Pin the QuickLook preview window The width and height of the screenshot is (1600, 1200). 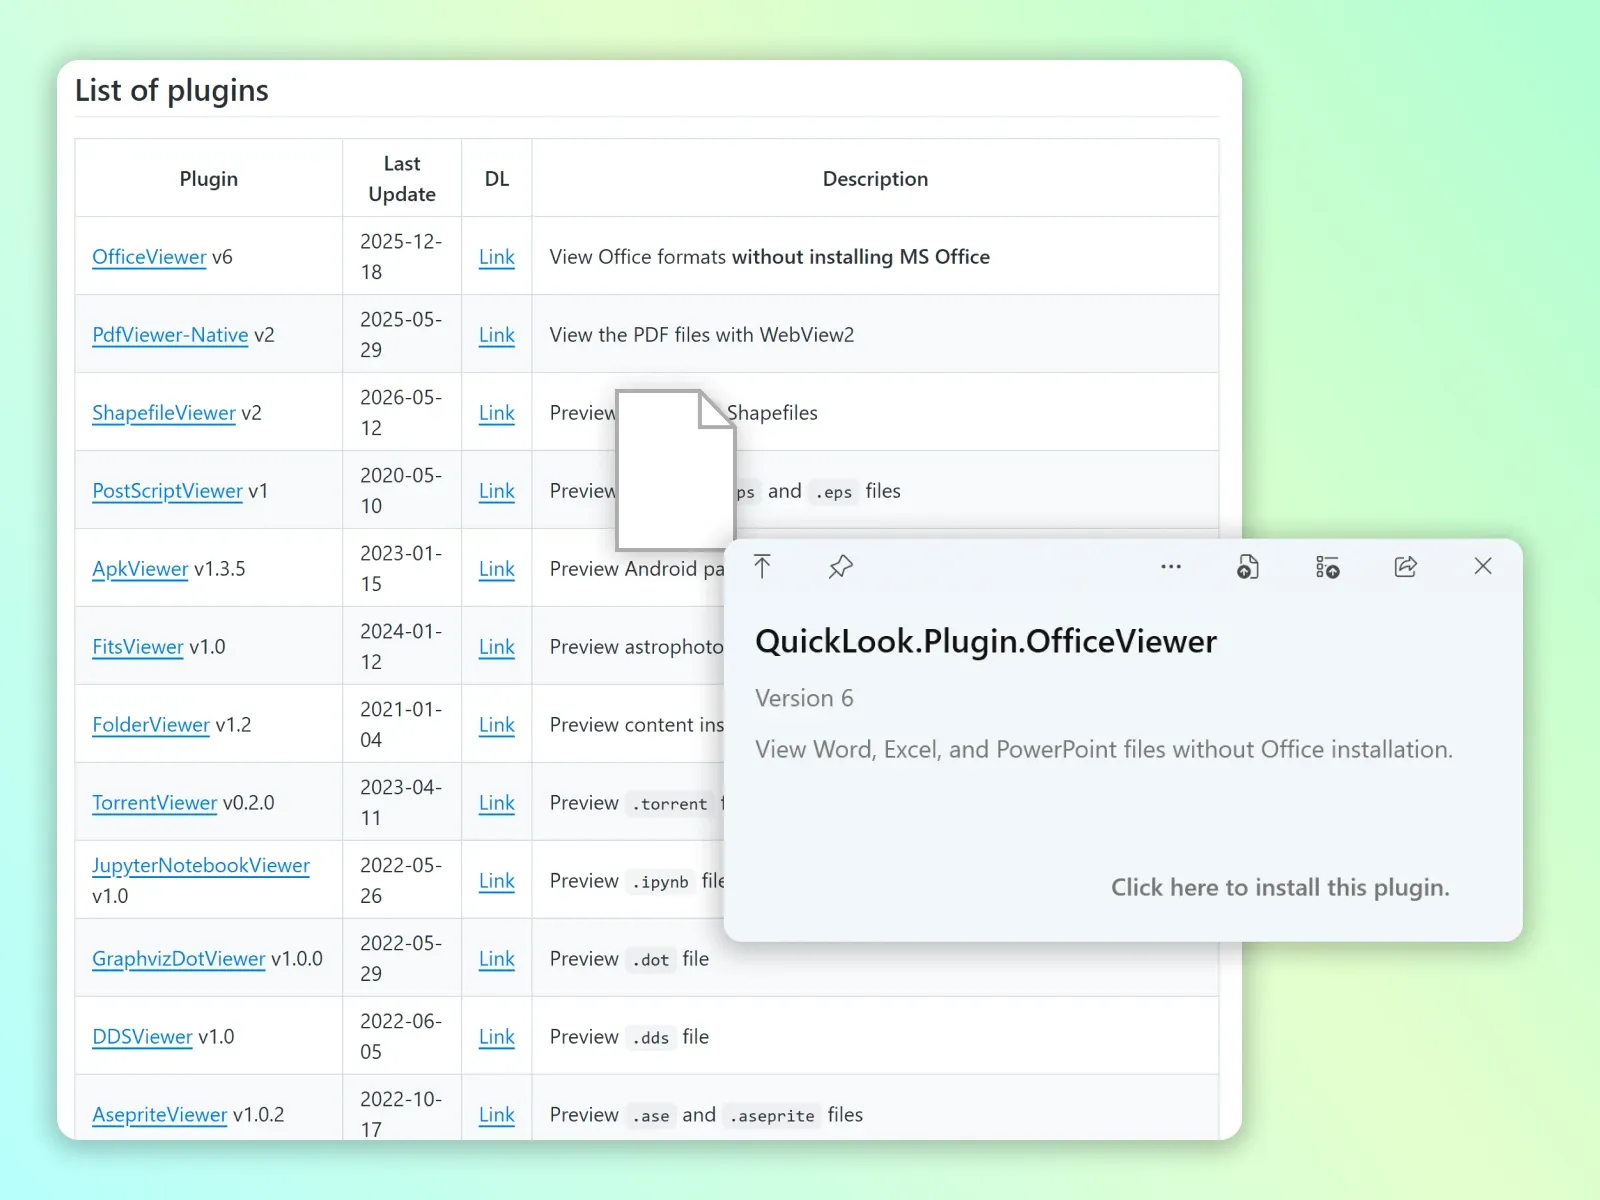point(841,567)
